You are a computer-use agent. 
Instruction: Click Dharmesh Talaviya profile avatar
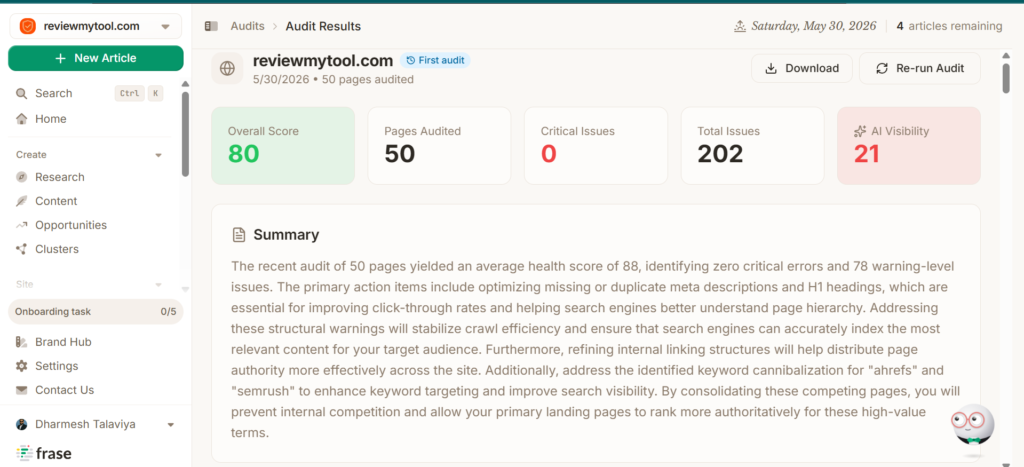[x=22, y=425]
